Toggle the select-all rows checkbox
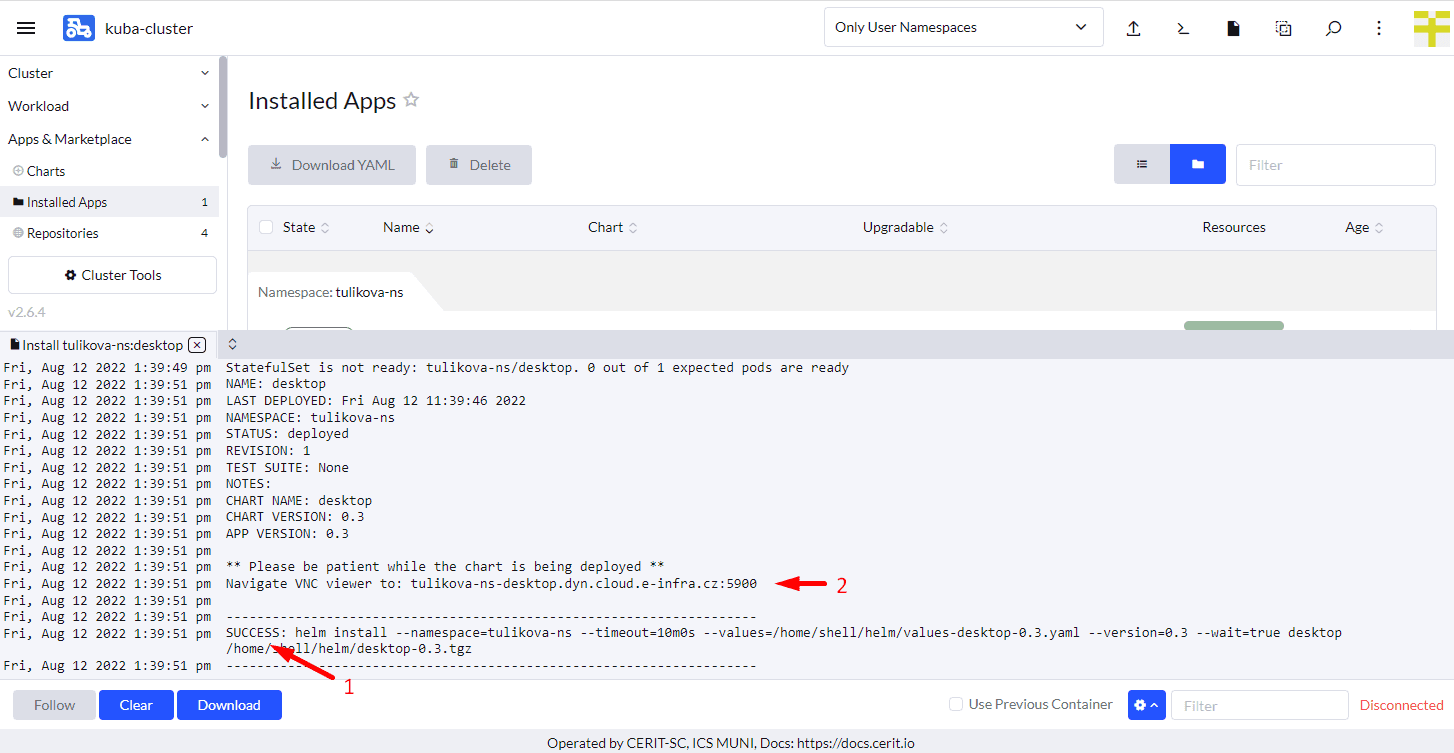The height and width of the screenshot is (753, 1454). click(266, 227)
